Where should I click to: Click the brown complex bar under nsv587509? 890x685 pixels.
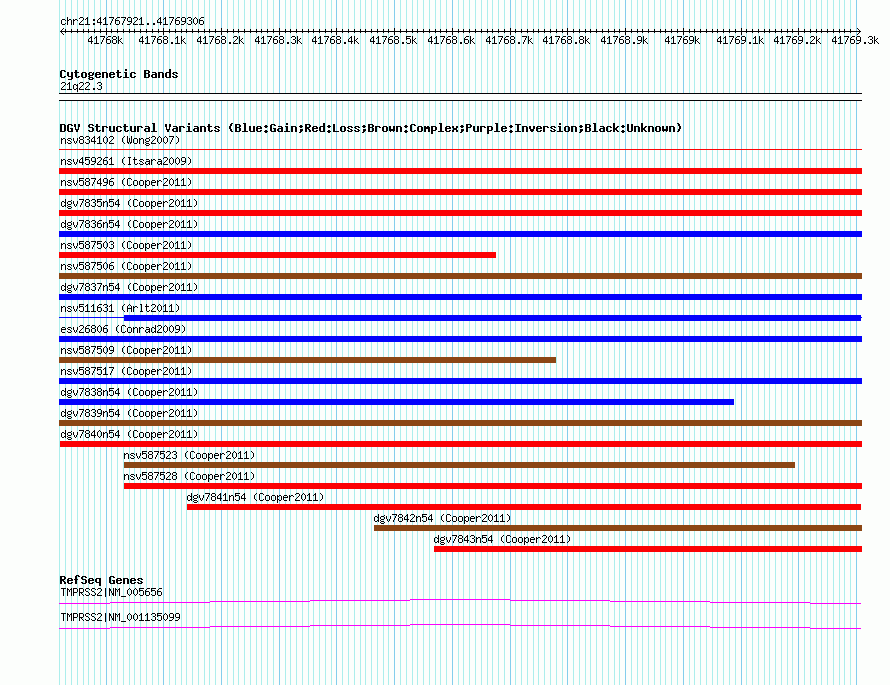(x=308, y=360)
